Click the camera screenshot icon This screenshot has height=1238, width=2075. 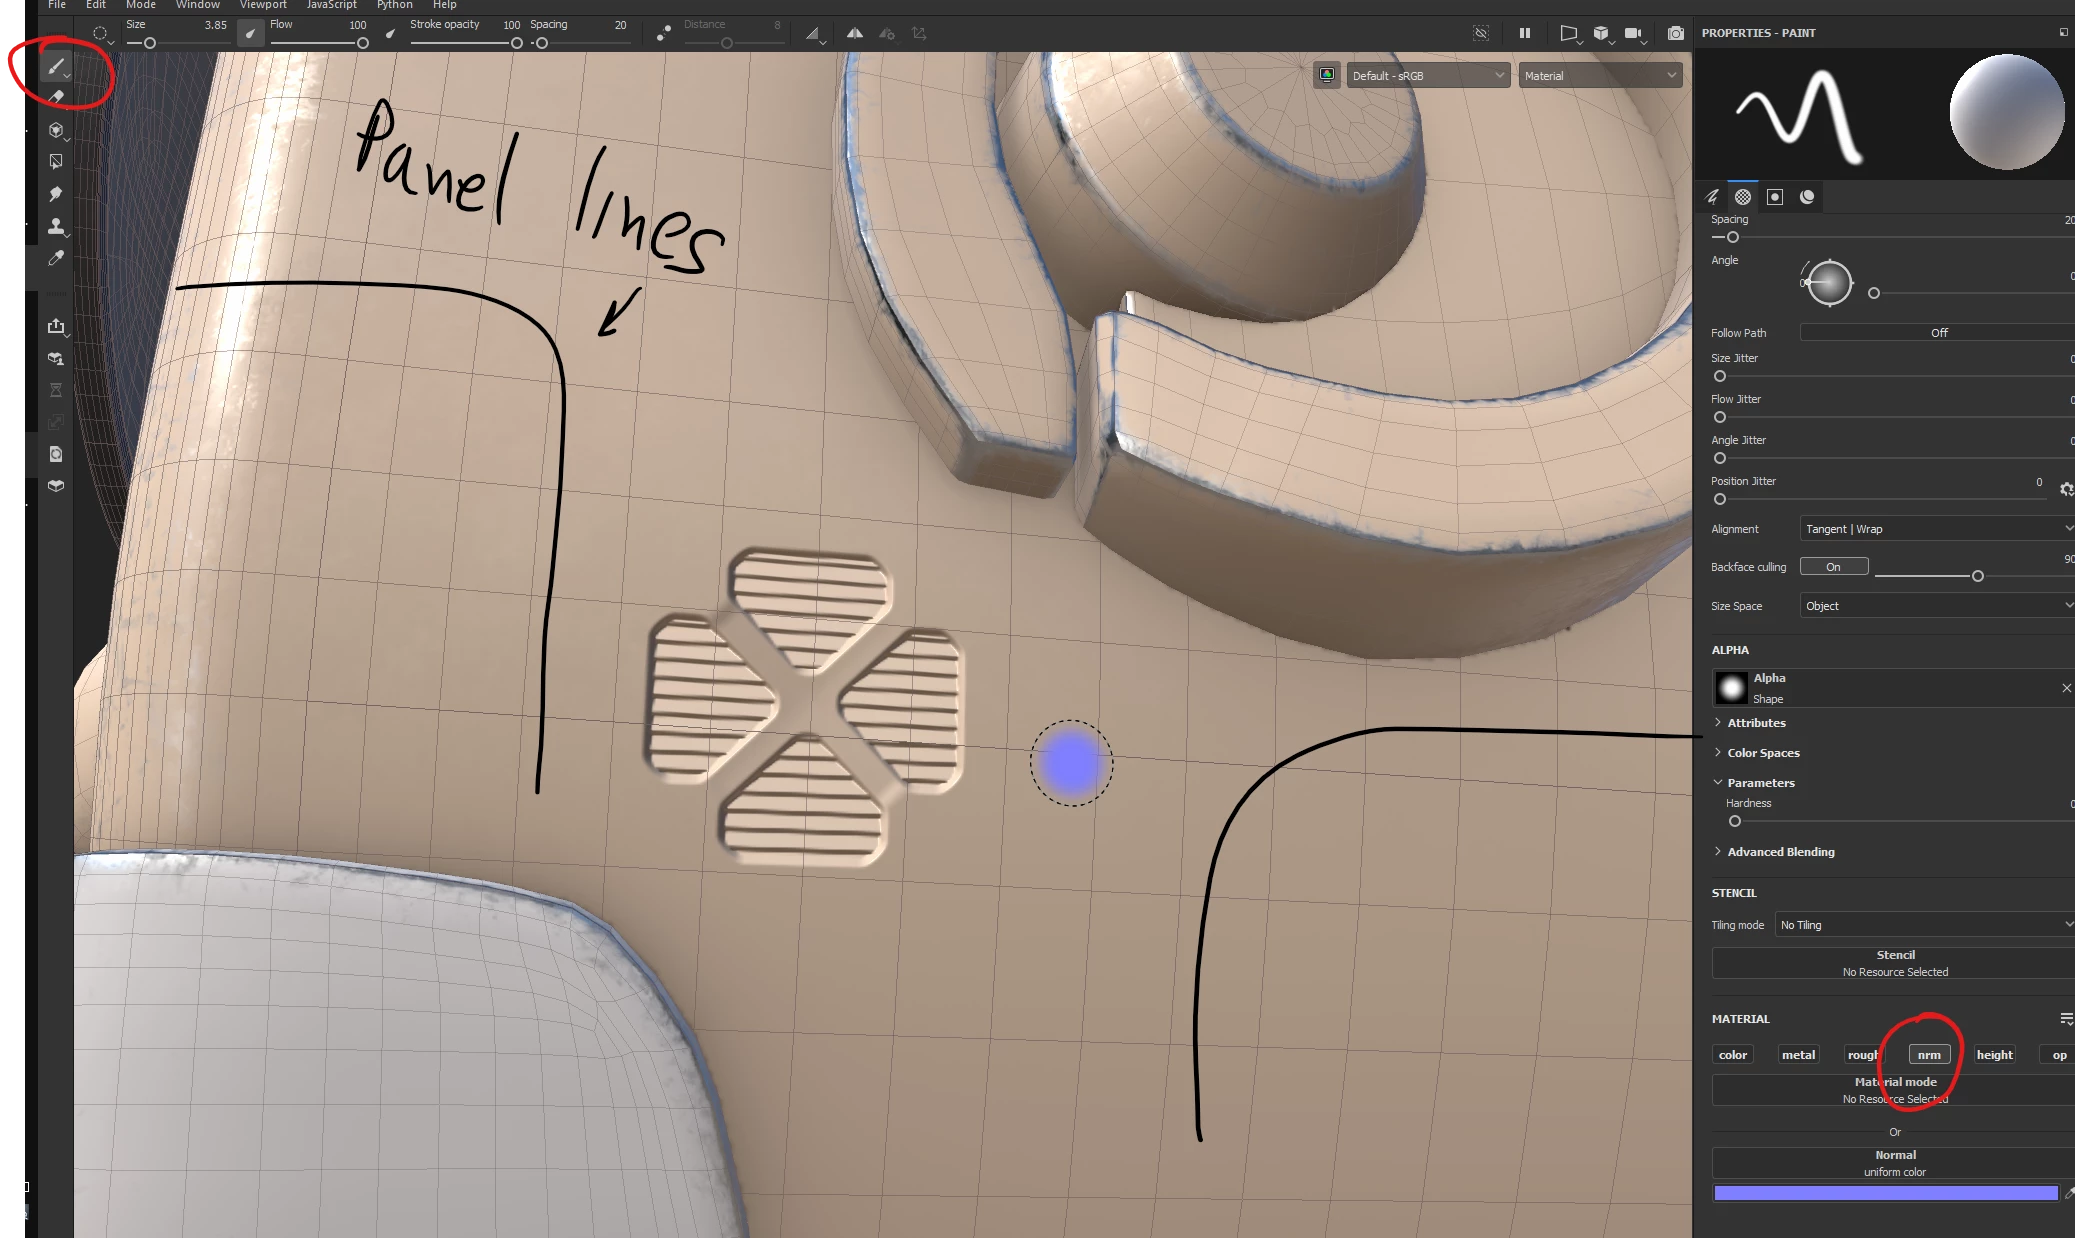click(1676, 33)
